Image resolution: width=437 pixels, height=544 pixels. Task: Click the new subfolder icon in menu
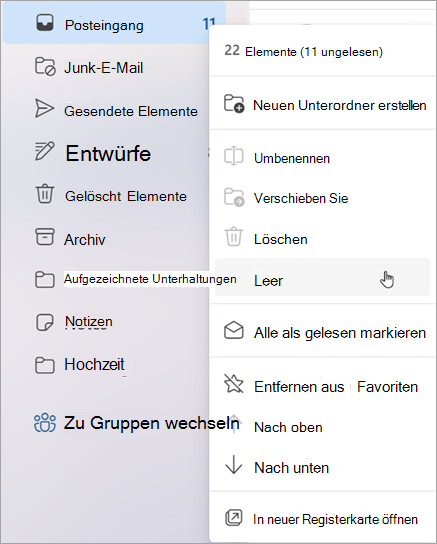(x=234, y=104)
